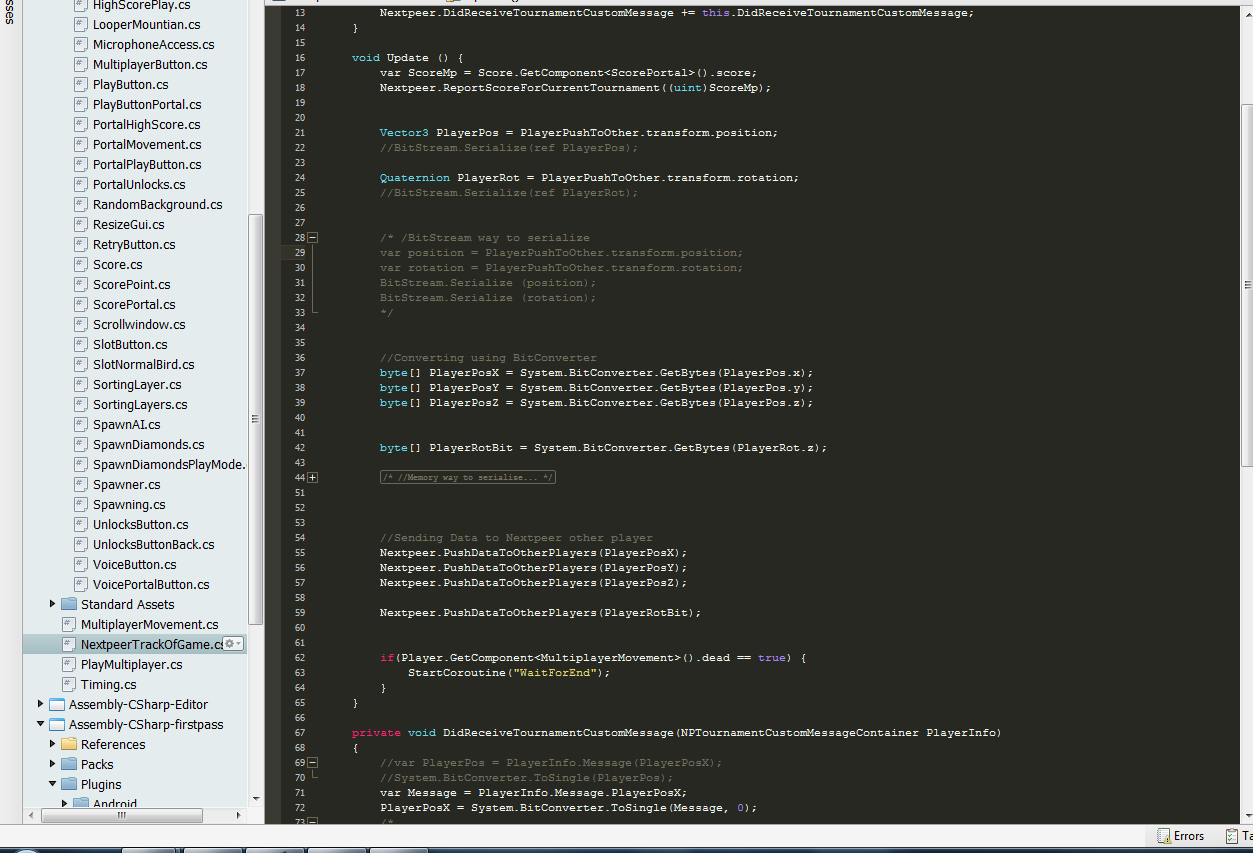Expand the Standard Assets folder

53,604
